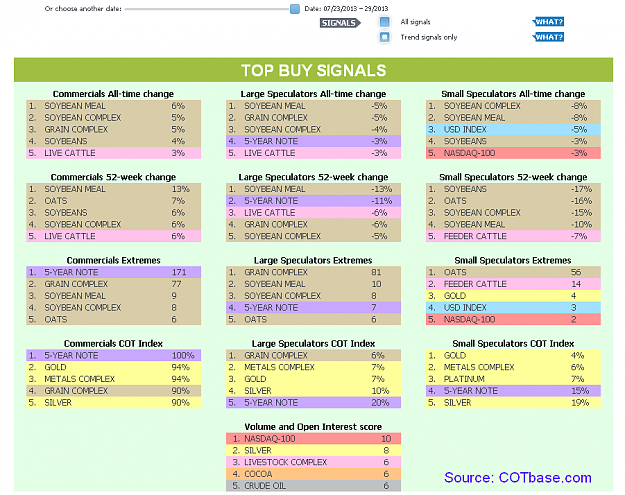Click the Volume and Open Interest score heading
This screenshot has height=495, width=625.
(313, 427)
